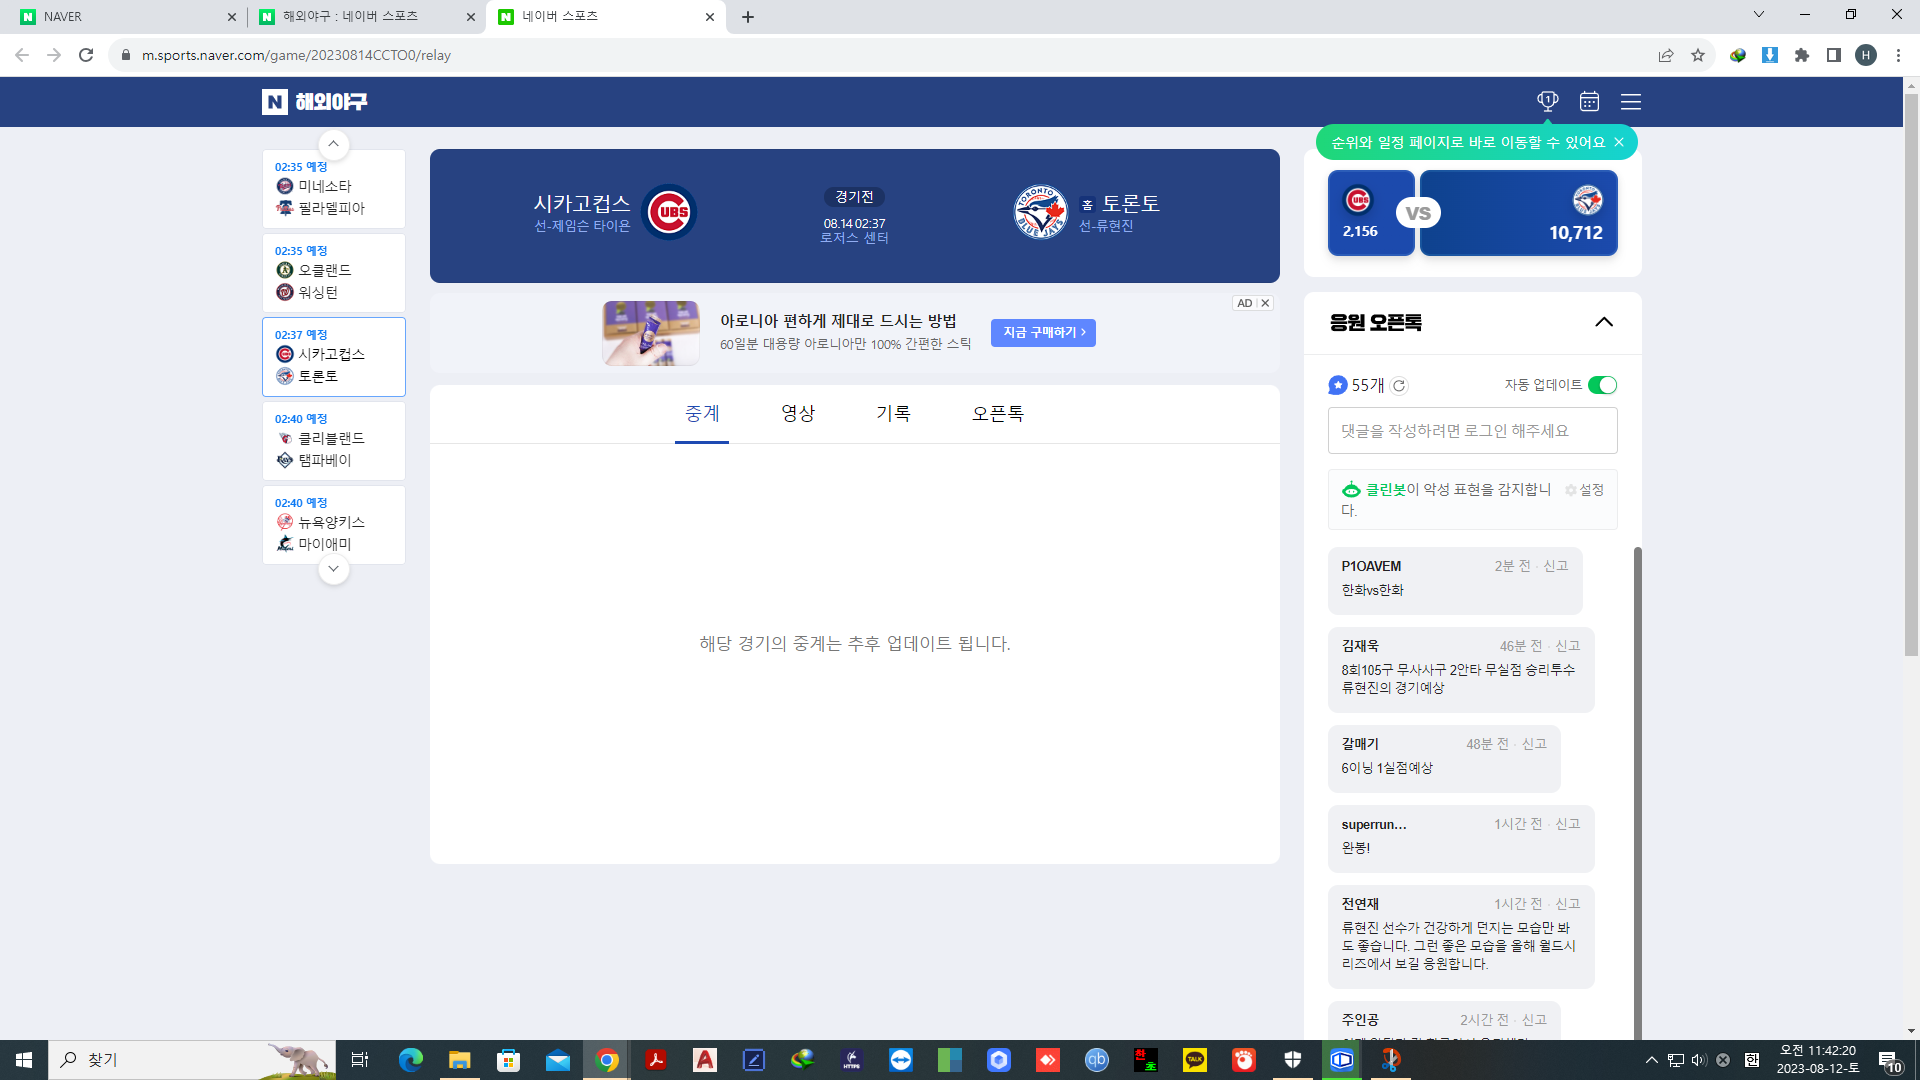Screen dimensions: 1920x1080
Task: Open browser side panel
Action: coord(1834,55)
